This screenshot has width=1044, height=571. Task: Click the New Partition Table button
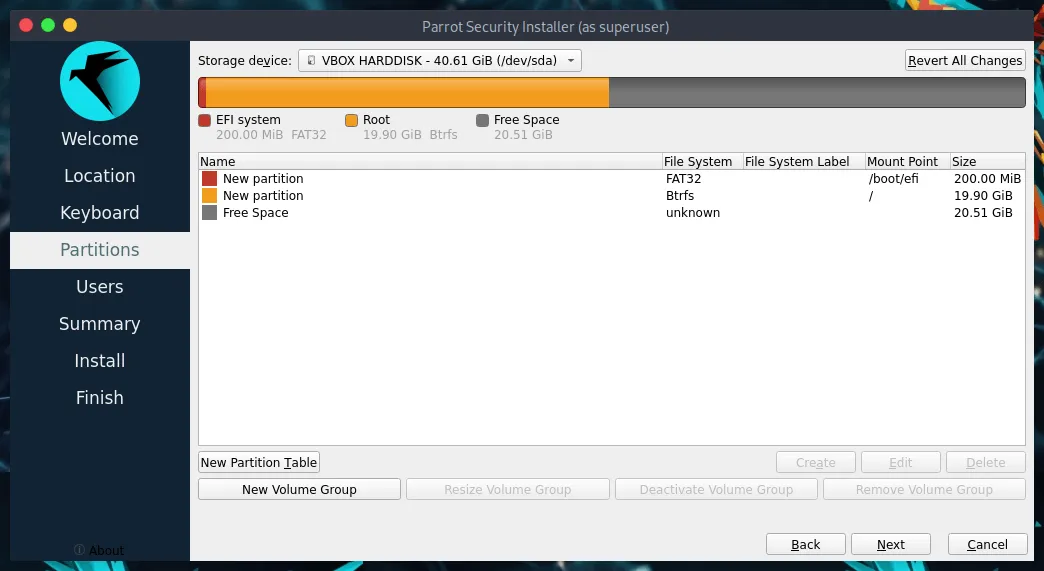coord(259,463)
